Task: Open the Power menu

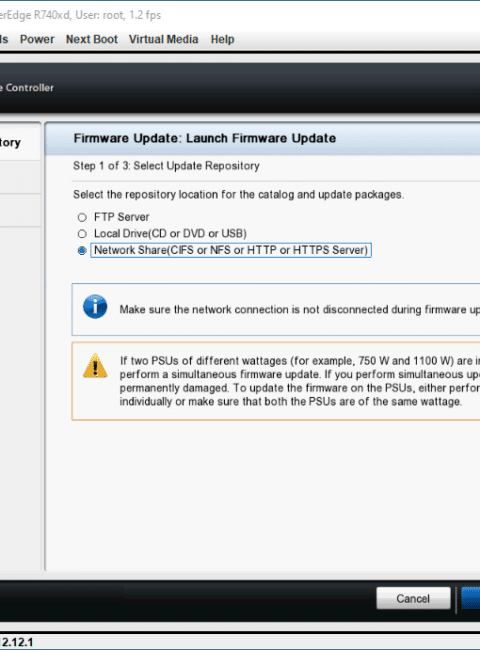Action: tap(37, 39)
